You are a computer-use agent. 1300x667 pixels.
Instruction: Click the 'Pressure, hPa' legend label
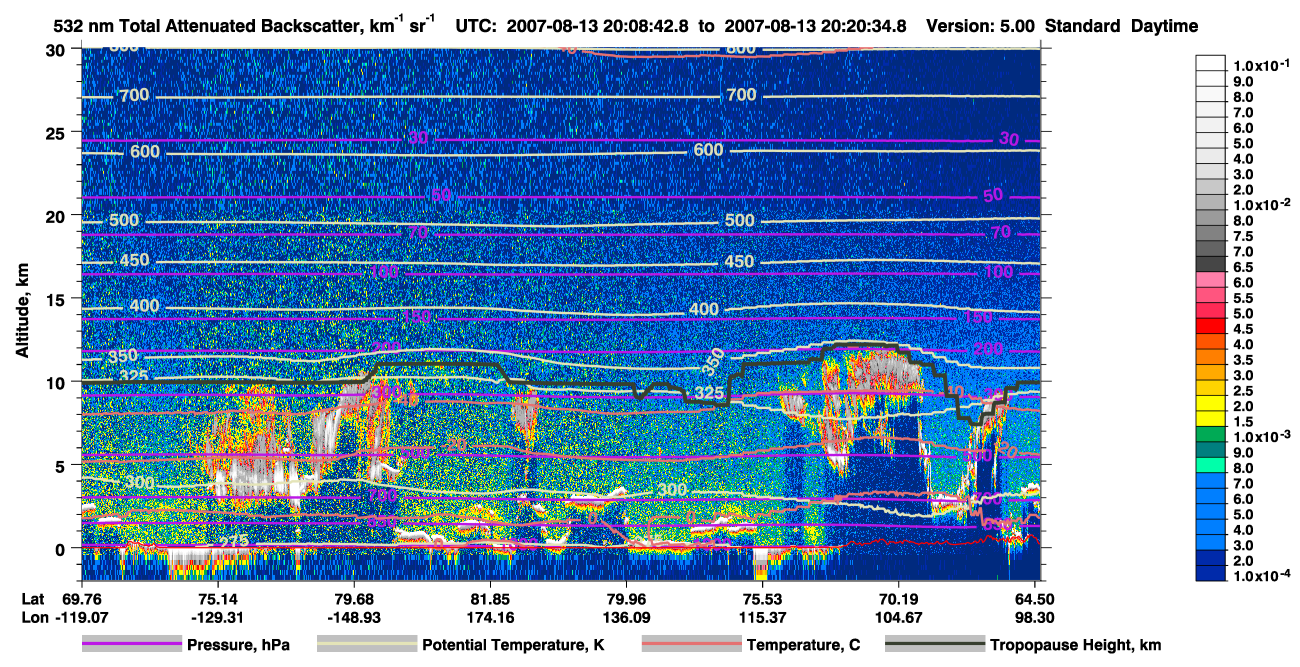point(238,646)
